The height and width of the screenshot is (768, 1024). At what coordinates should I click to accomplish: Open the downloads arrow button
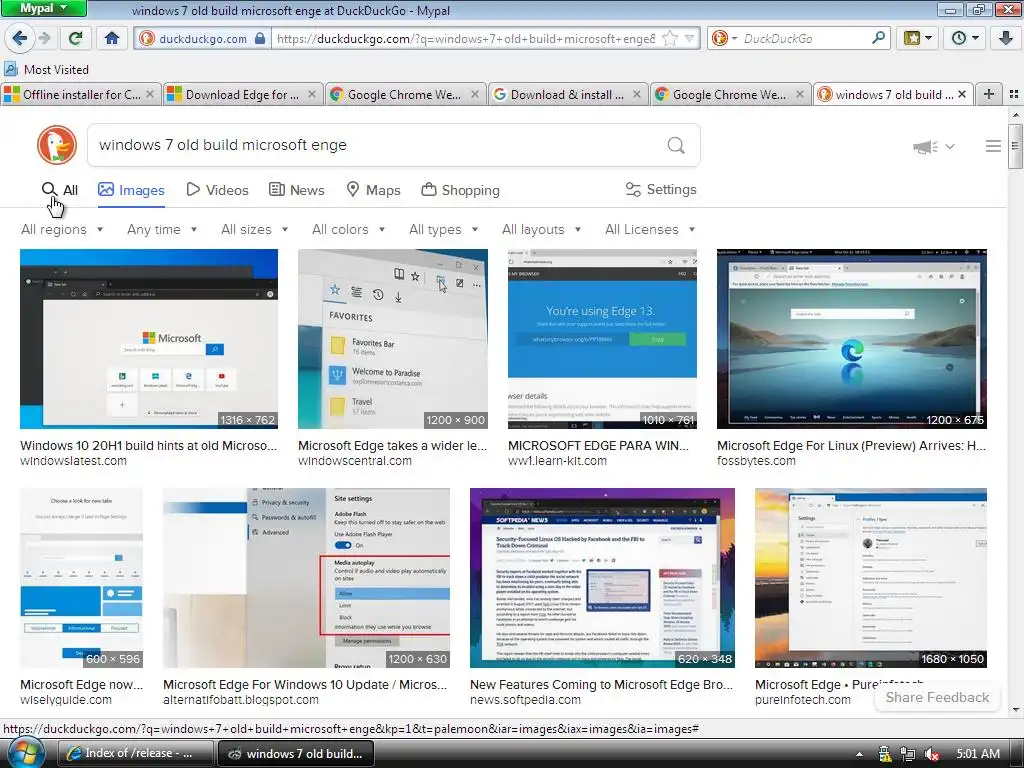click(1006, 38)
